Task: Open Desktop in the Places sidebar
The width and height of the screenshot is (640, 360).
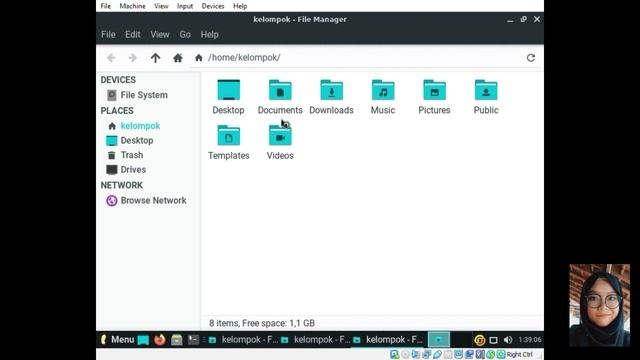Action: tap(130, 140)
